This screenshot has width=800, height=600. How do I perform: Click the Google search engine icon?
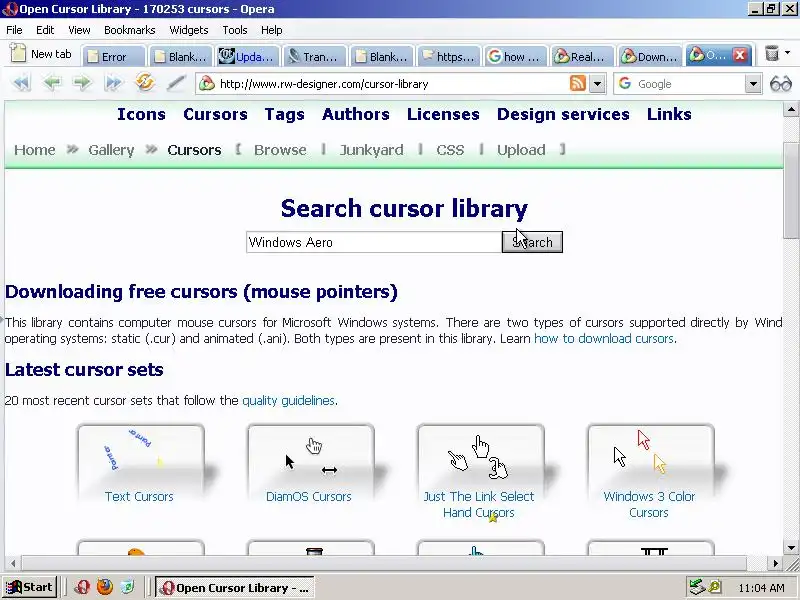625,84
